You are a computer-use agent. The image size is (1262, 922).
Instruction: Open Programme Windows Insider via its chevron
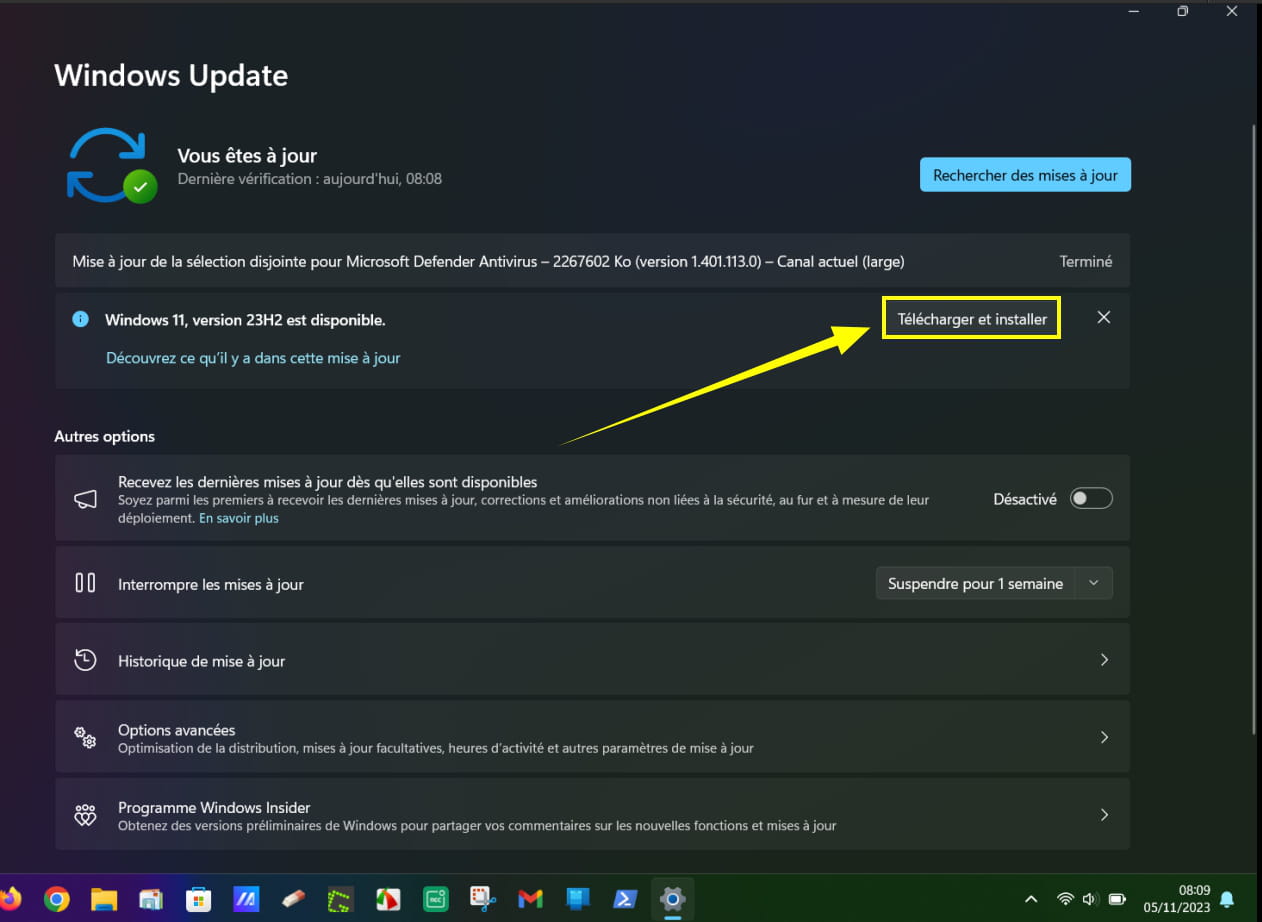pos(1104,815)
